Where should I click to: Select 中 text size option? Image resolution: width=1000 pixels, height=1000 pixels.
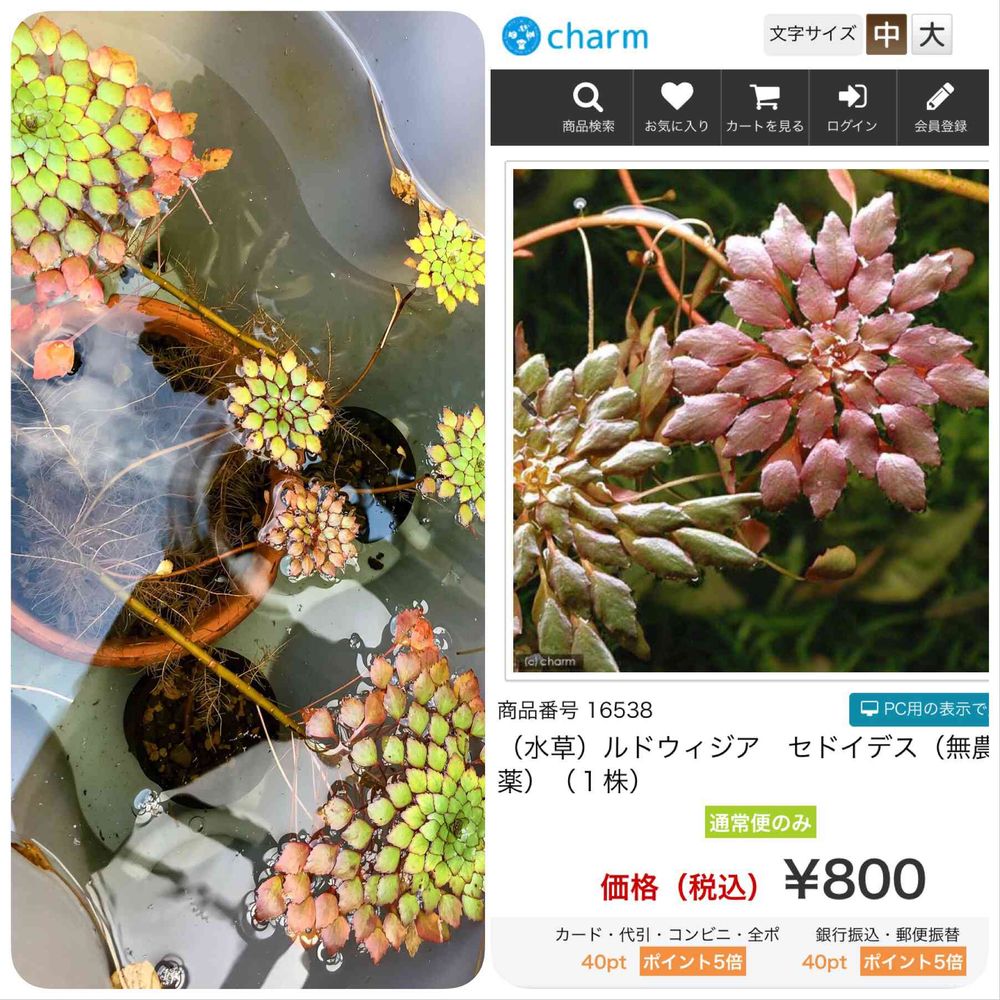(x=886, y=34)
